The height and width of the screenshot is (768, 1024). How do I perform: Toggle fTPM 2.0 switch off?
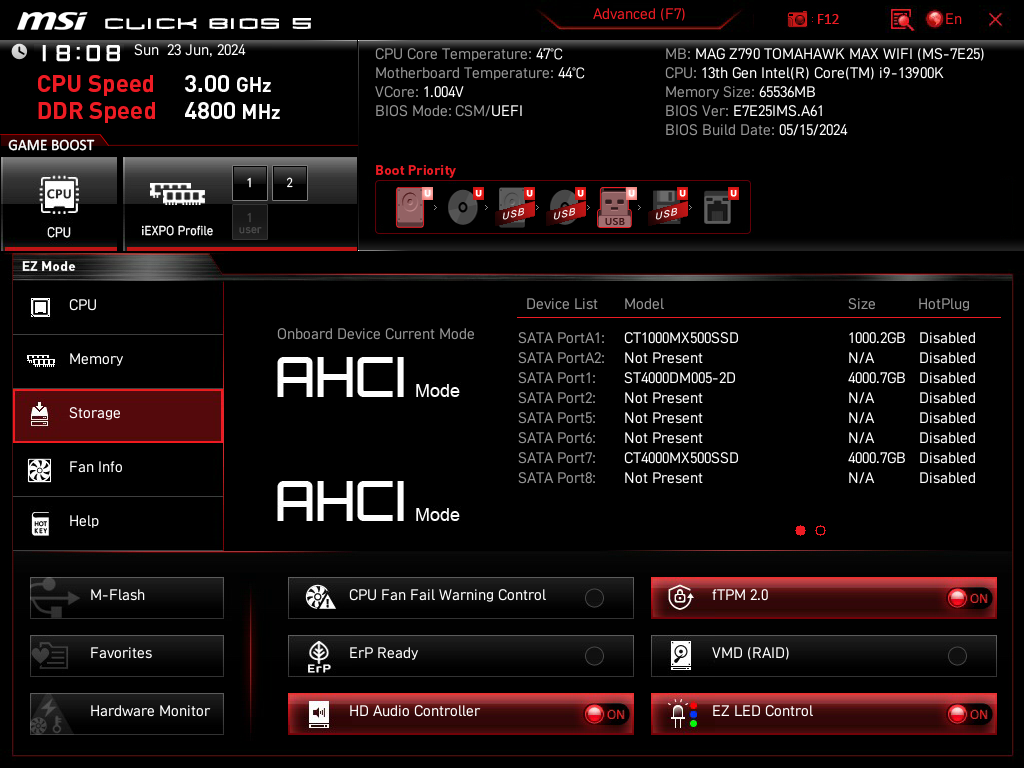coord(968,598)
